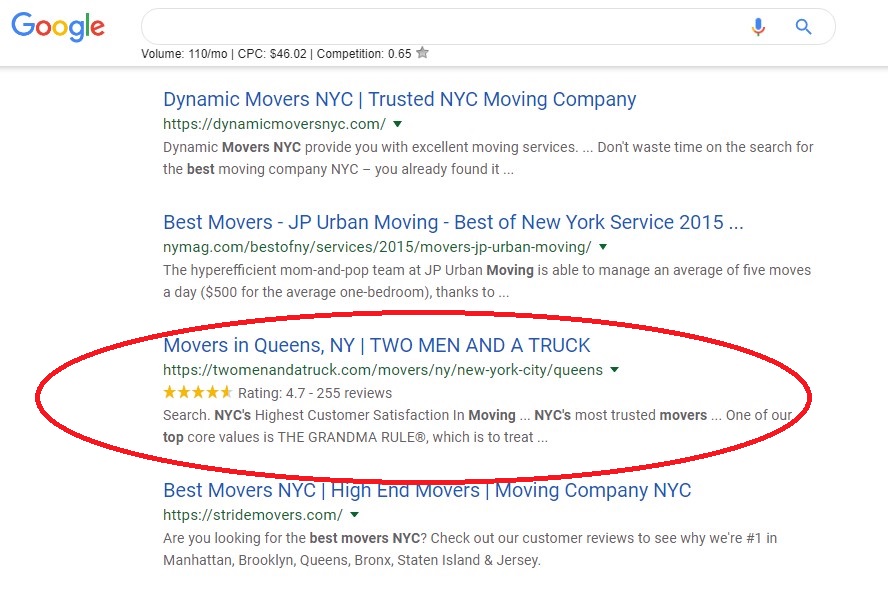The image size is (888, 596).
Task: Click the twomenandatruck.com green URL text
Action: [x=383, y=370]
